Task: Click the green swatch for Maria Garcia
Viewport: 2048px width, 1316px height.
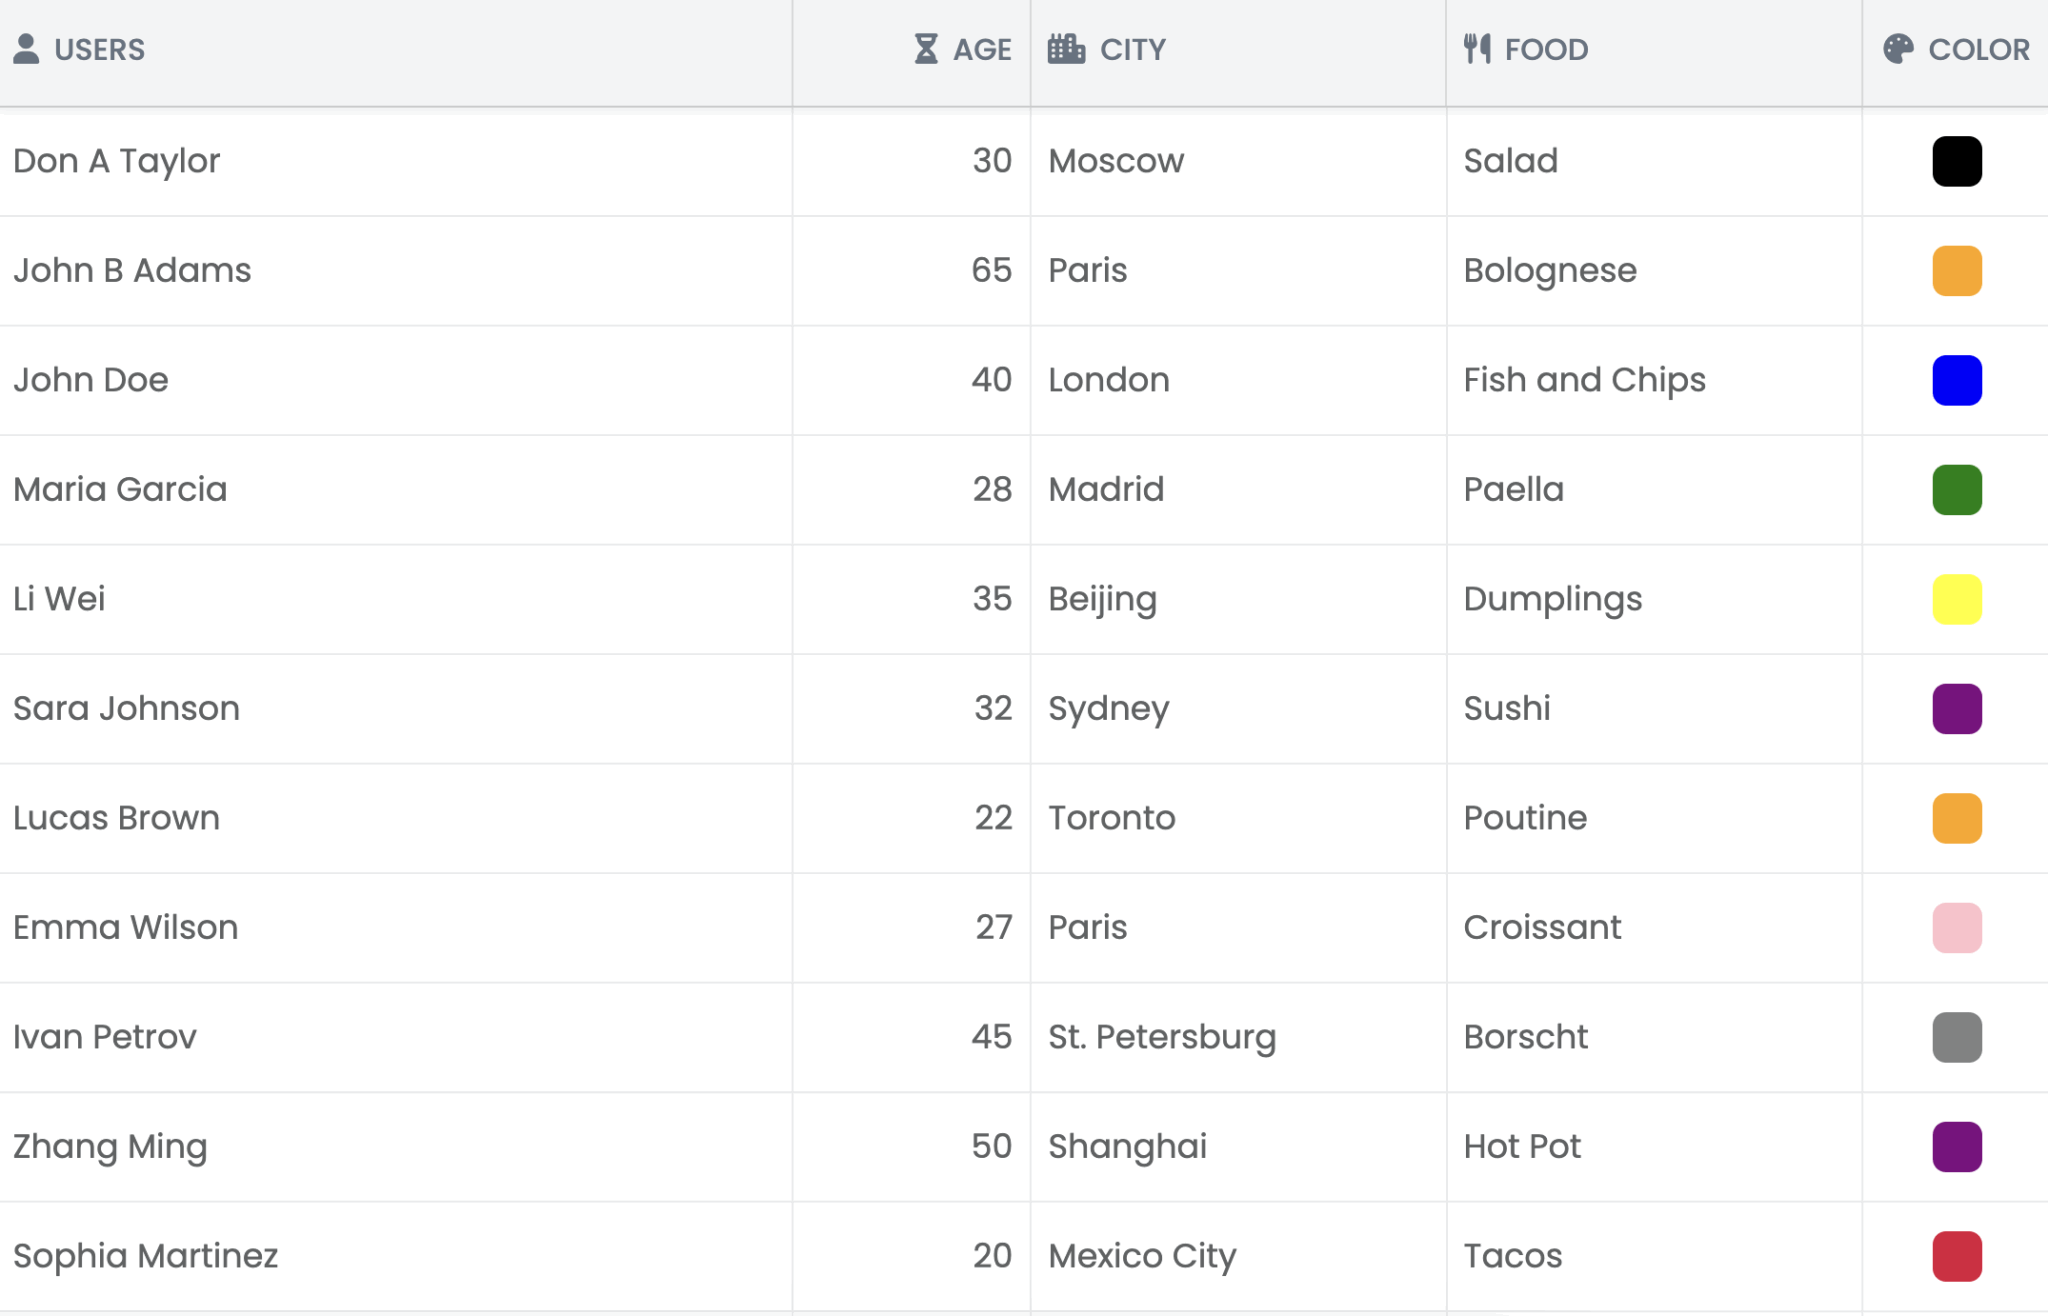Action: (1956, 490)
